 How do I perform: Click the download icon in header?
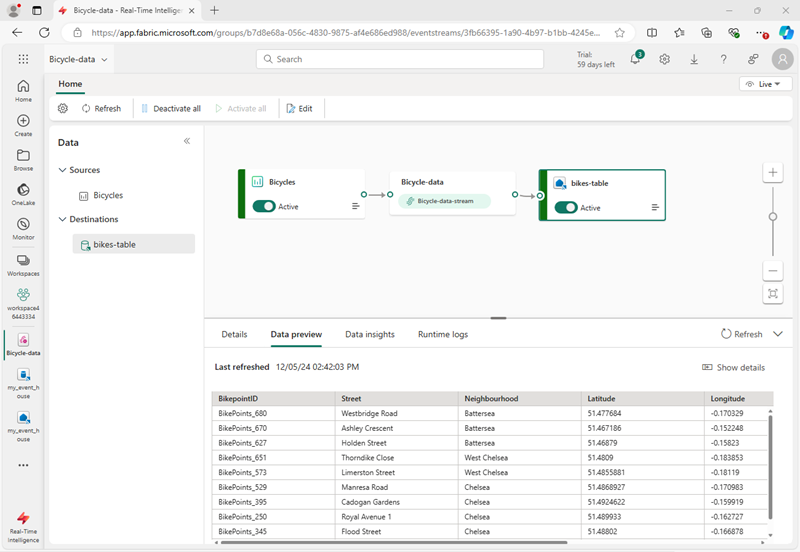pos(694,59)
